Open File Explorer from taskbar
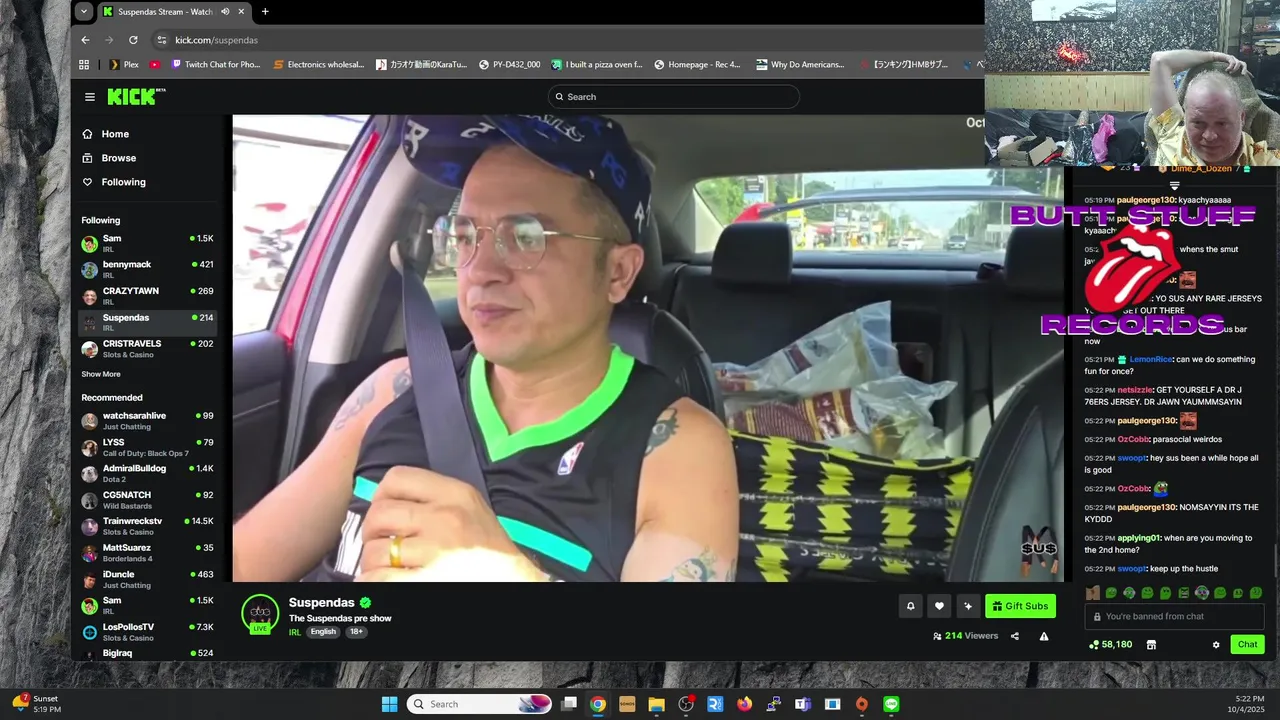This screenshot has height=720, width=1280. [x=657, y=704]
